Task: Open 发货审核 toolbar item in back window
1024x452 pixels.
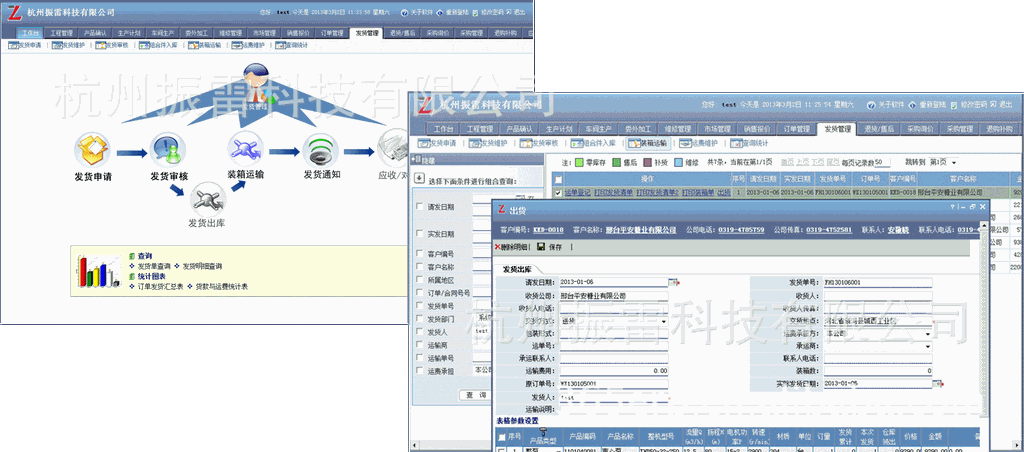Action: click(x=112, y=46)
